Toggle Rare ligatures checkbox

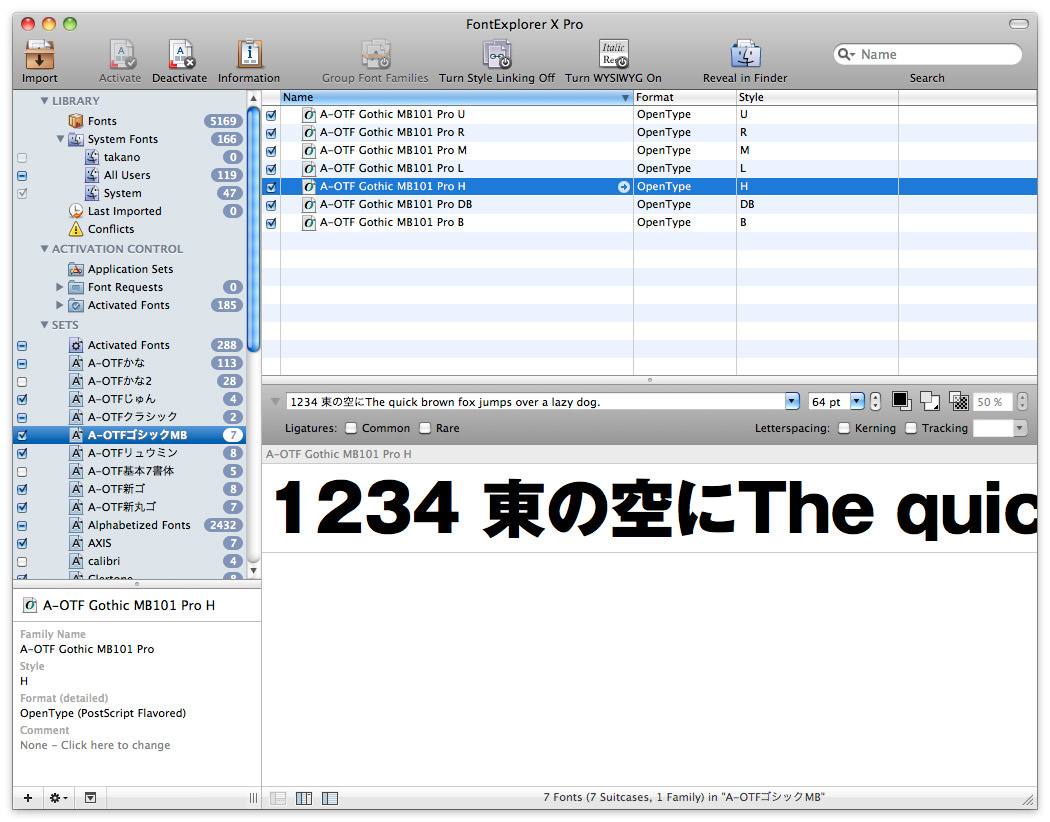click(425, 428)
